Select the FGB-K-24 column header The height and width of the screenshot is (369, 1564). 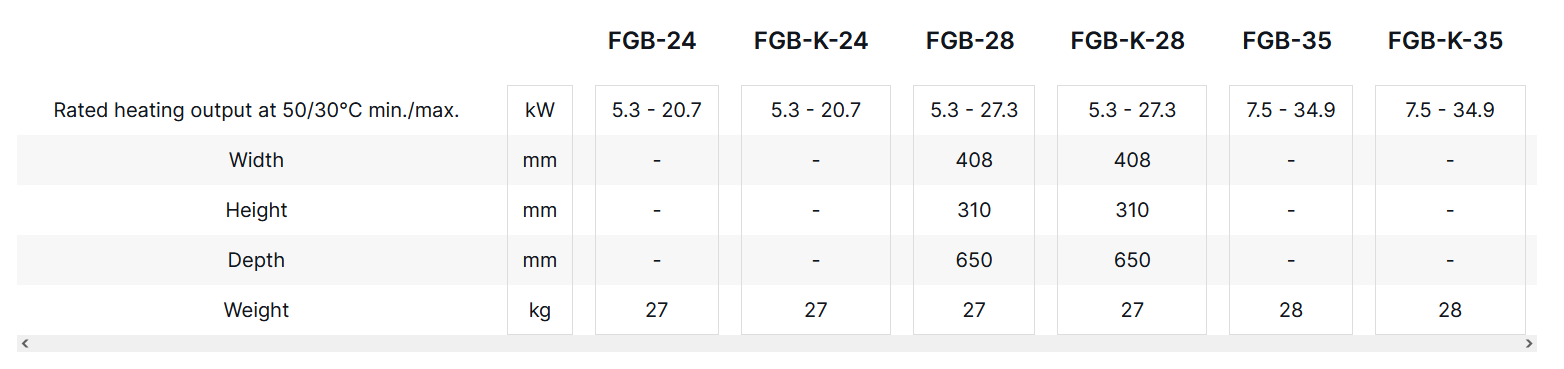pyautogui.click(x=811, y=41)
